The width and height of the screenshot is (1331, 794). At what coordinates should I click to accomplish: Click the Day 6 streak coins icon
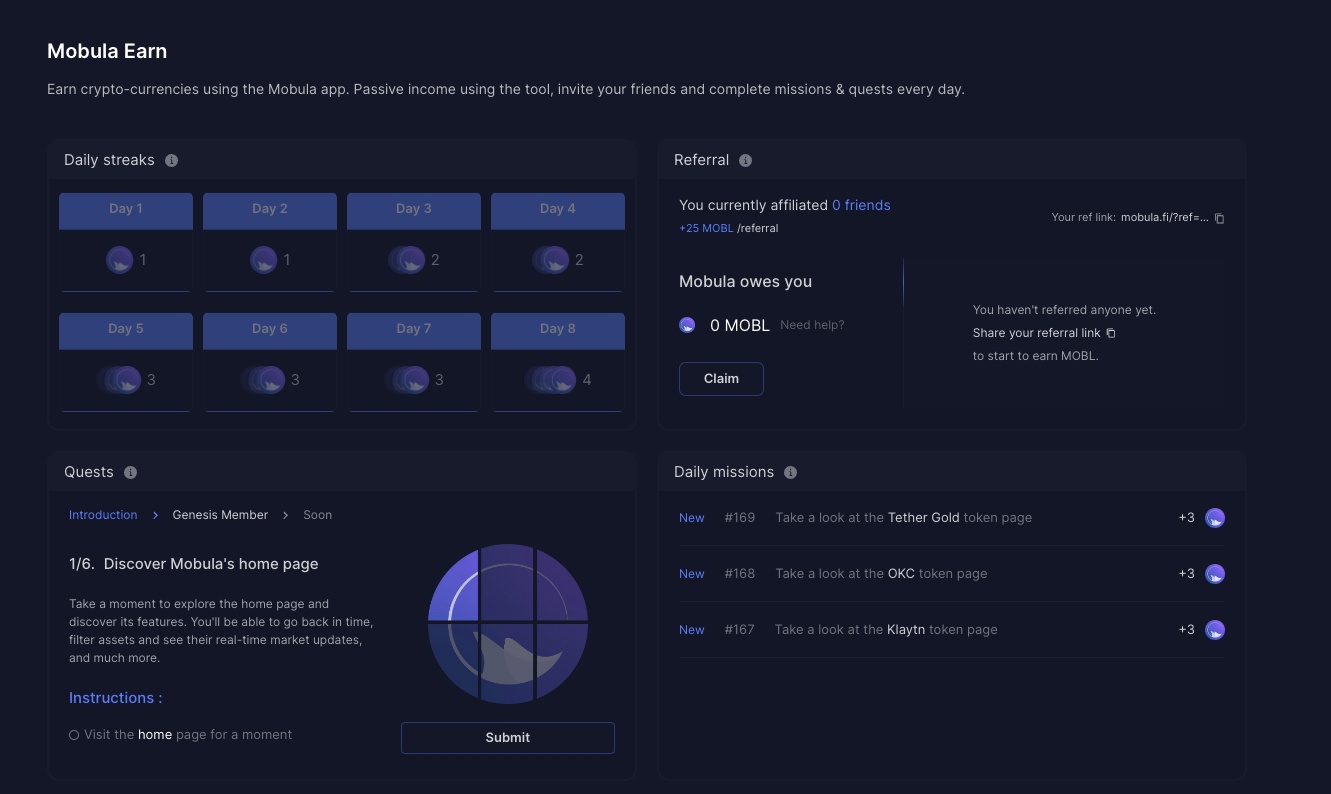264,380
